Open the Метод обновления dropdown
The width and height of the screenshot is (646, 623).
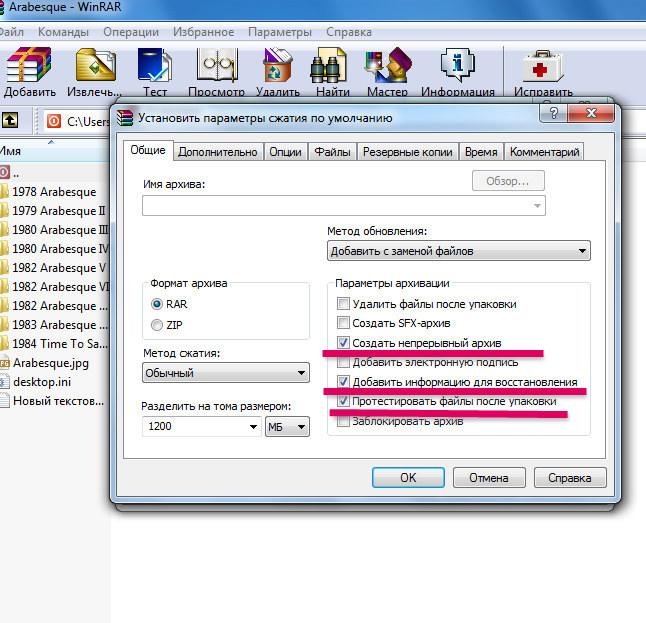coord(459,251)
